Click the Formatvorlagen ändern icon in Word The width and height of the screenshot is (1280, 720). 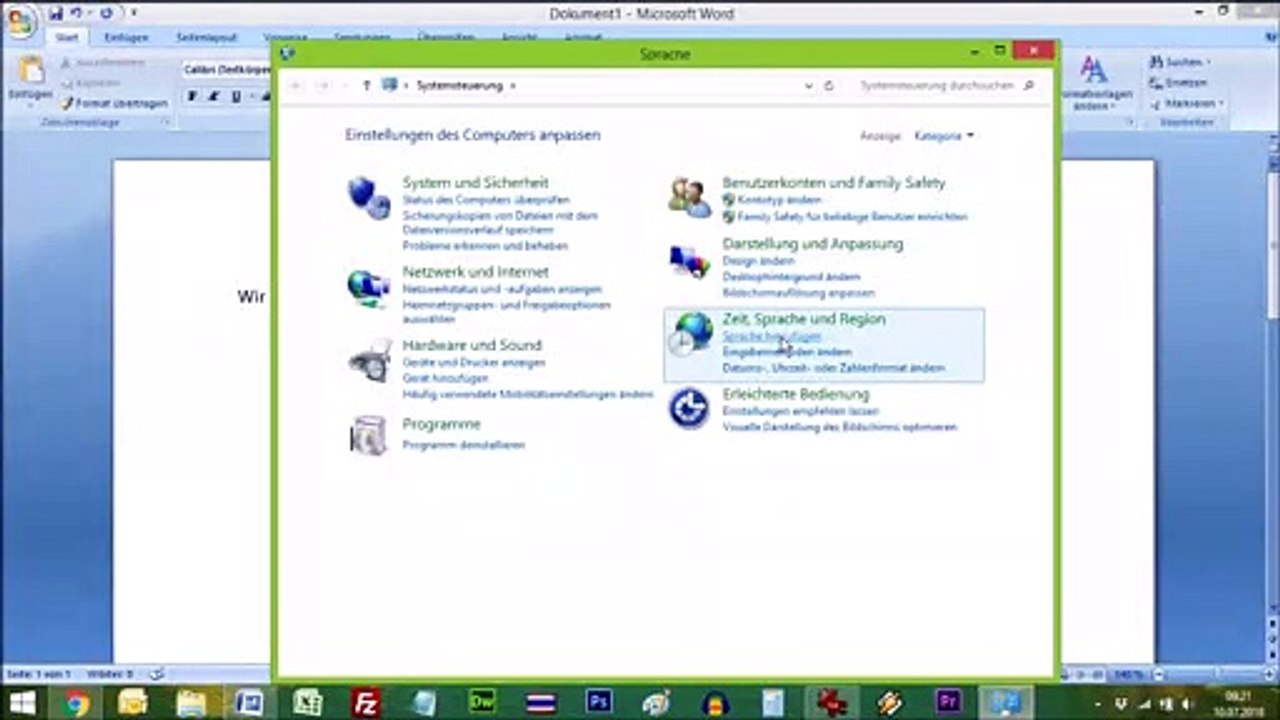tap(1094, 69)
